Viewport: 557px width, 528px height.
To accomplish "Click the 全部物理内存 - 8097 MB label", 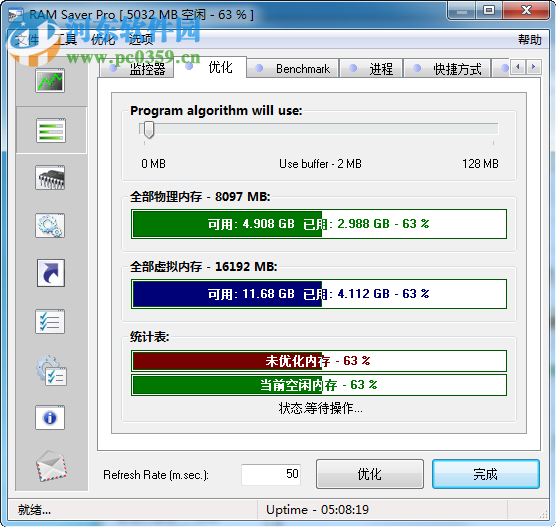I will 200,196.
